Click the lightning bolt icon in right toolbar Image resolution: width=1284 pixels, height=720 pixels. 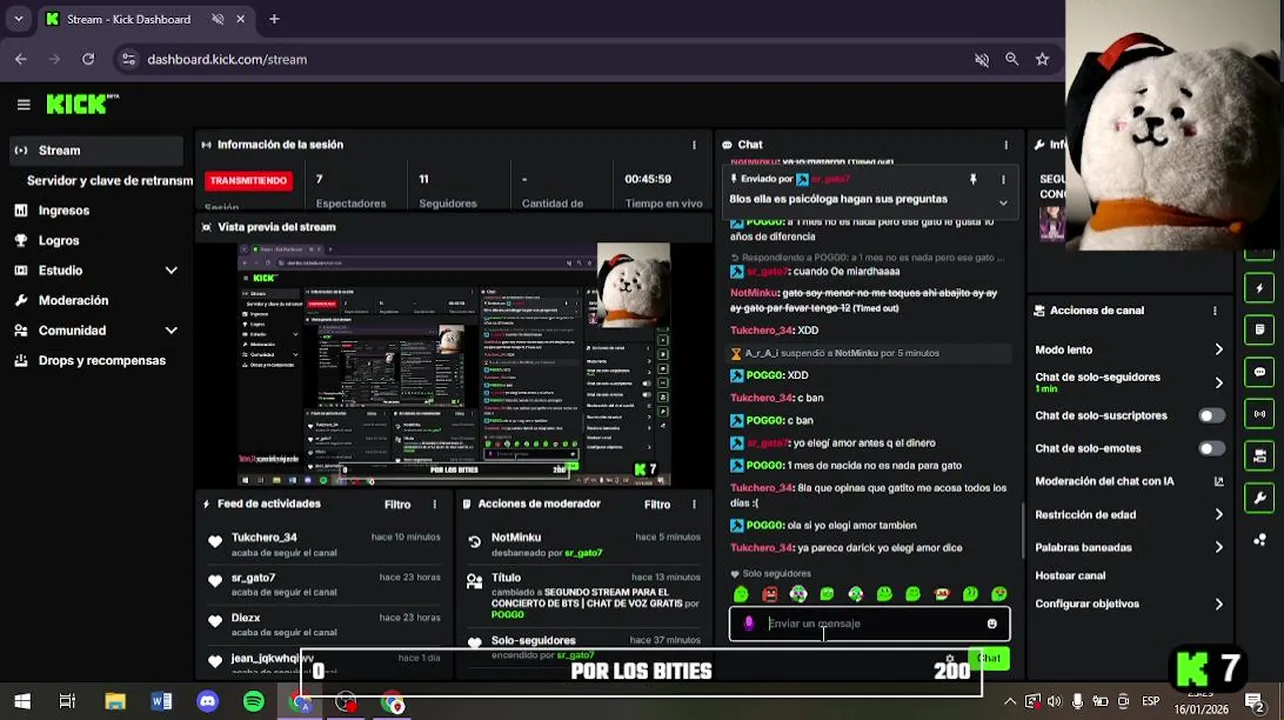pyautogui.click(x=1259, y=289)
